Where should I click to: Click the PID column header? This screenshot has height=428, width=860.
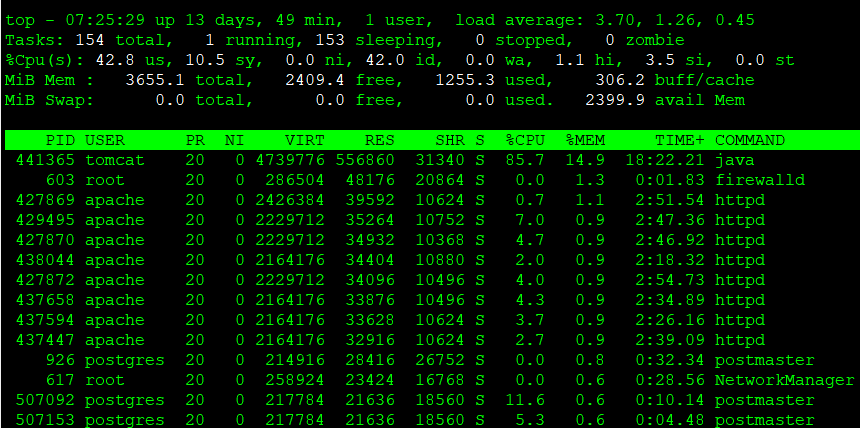point(60,140)
